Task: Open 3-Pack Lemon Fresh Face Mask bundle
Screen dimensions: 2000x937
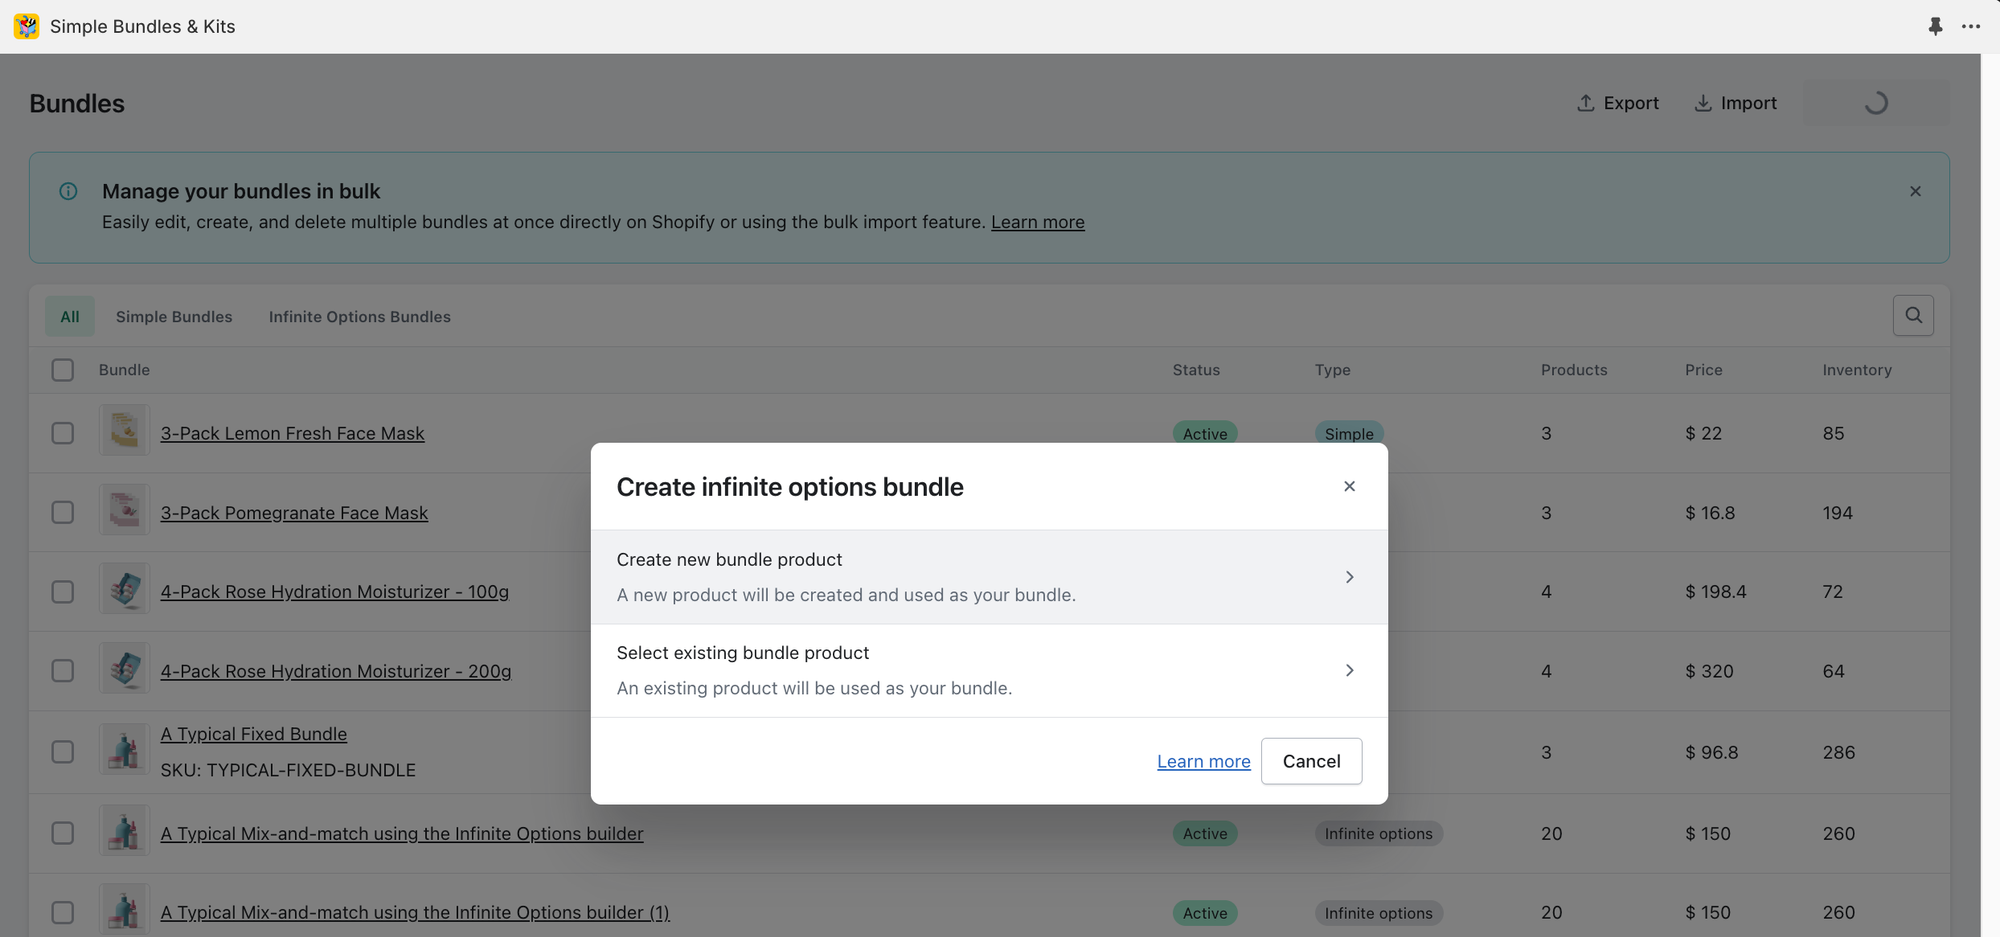Action: (292, 433)
